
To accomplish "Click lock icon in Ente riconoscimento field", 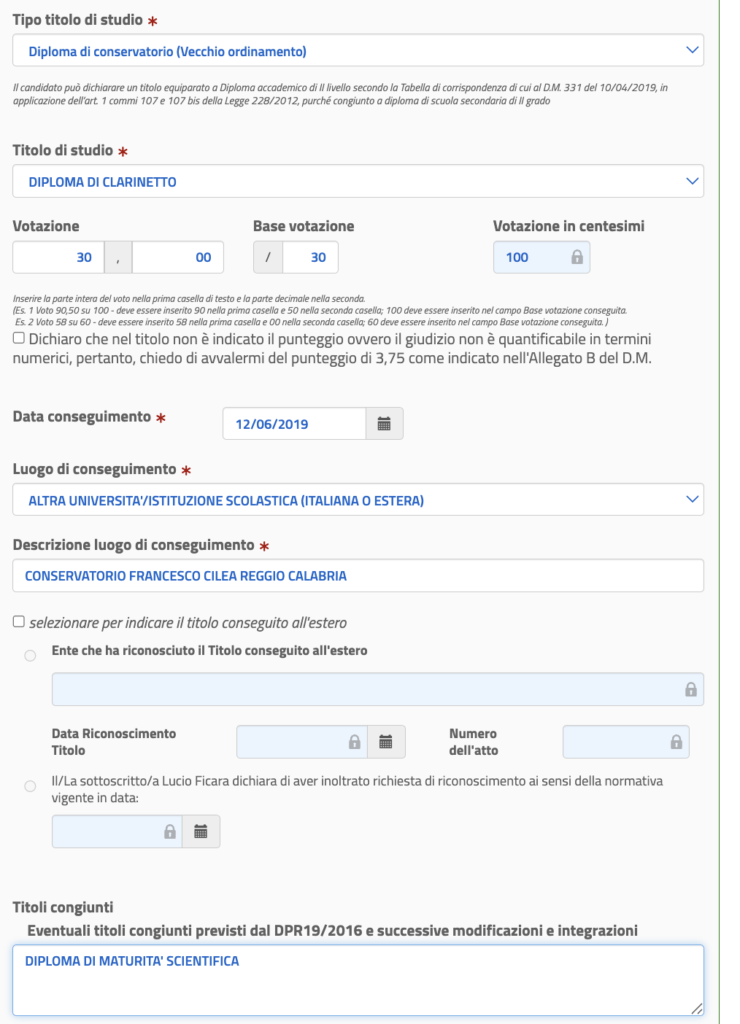I will click(690, 689).
